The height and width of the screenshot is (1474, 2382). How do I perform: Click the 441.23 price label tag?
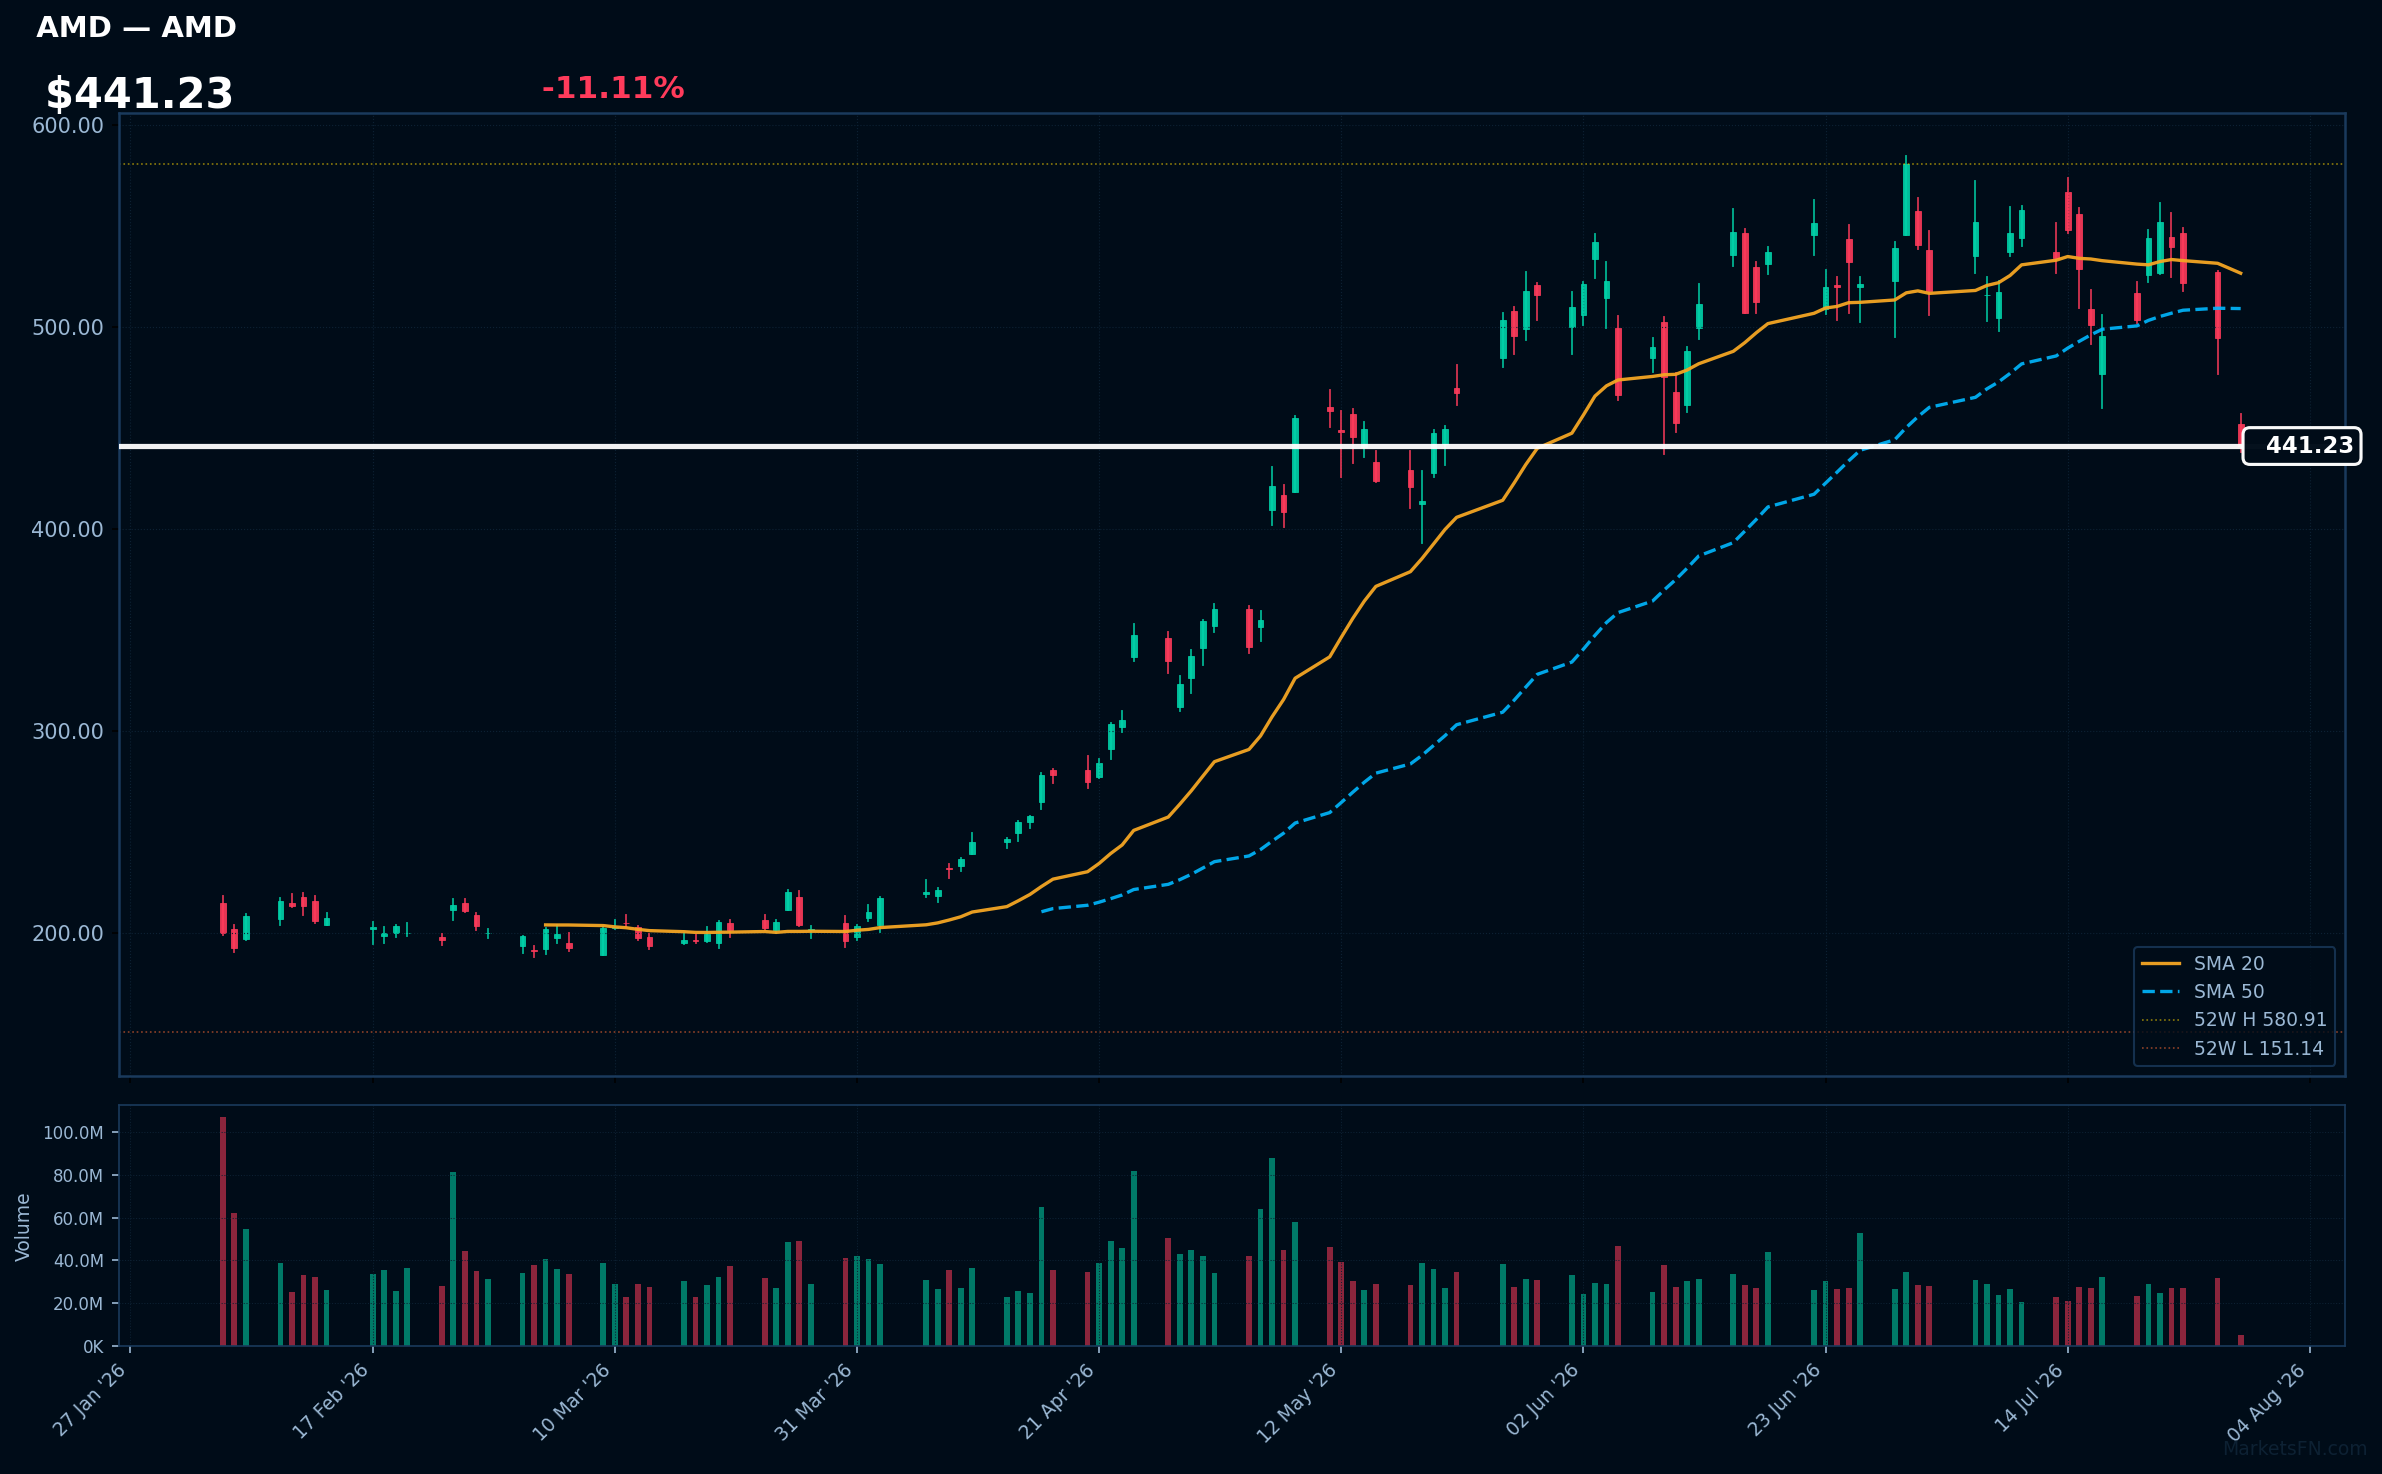tap(2302, 446)
